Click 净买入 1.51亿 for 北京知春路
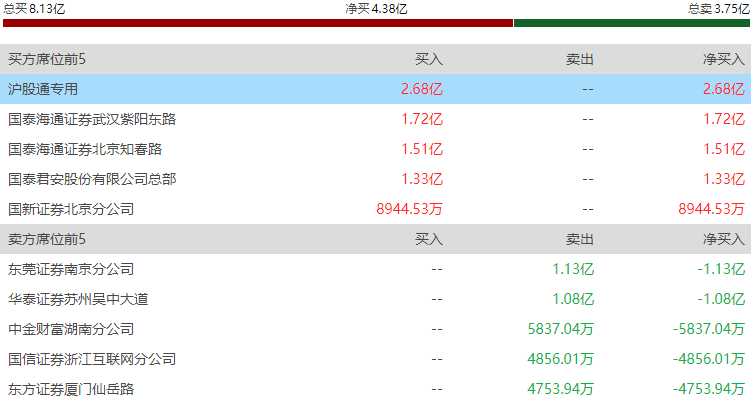The image size is (751, 397). click(x=724, y=149)
